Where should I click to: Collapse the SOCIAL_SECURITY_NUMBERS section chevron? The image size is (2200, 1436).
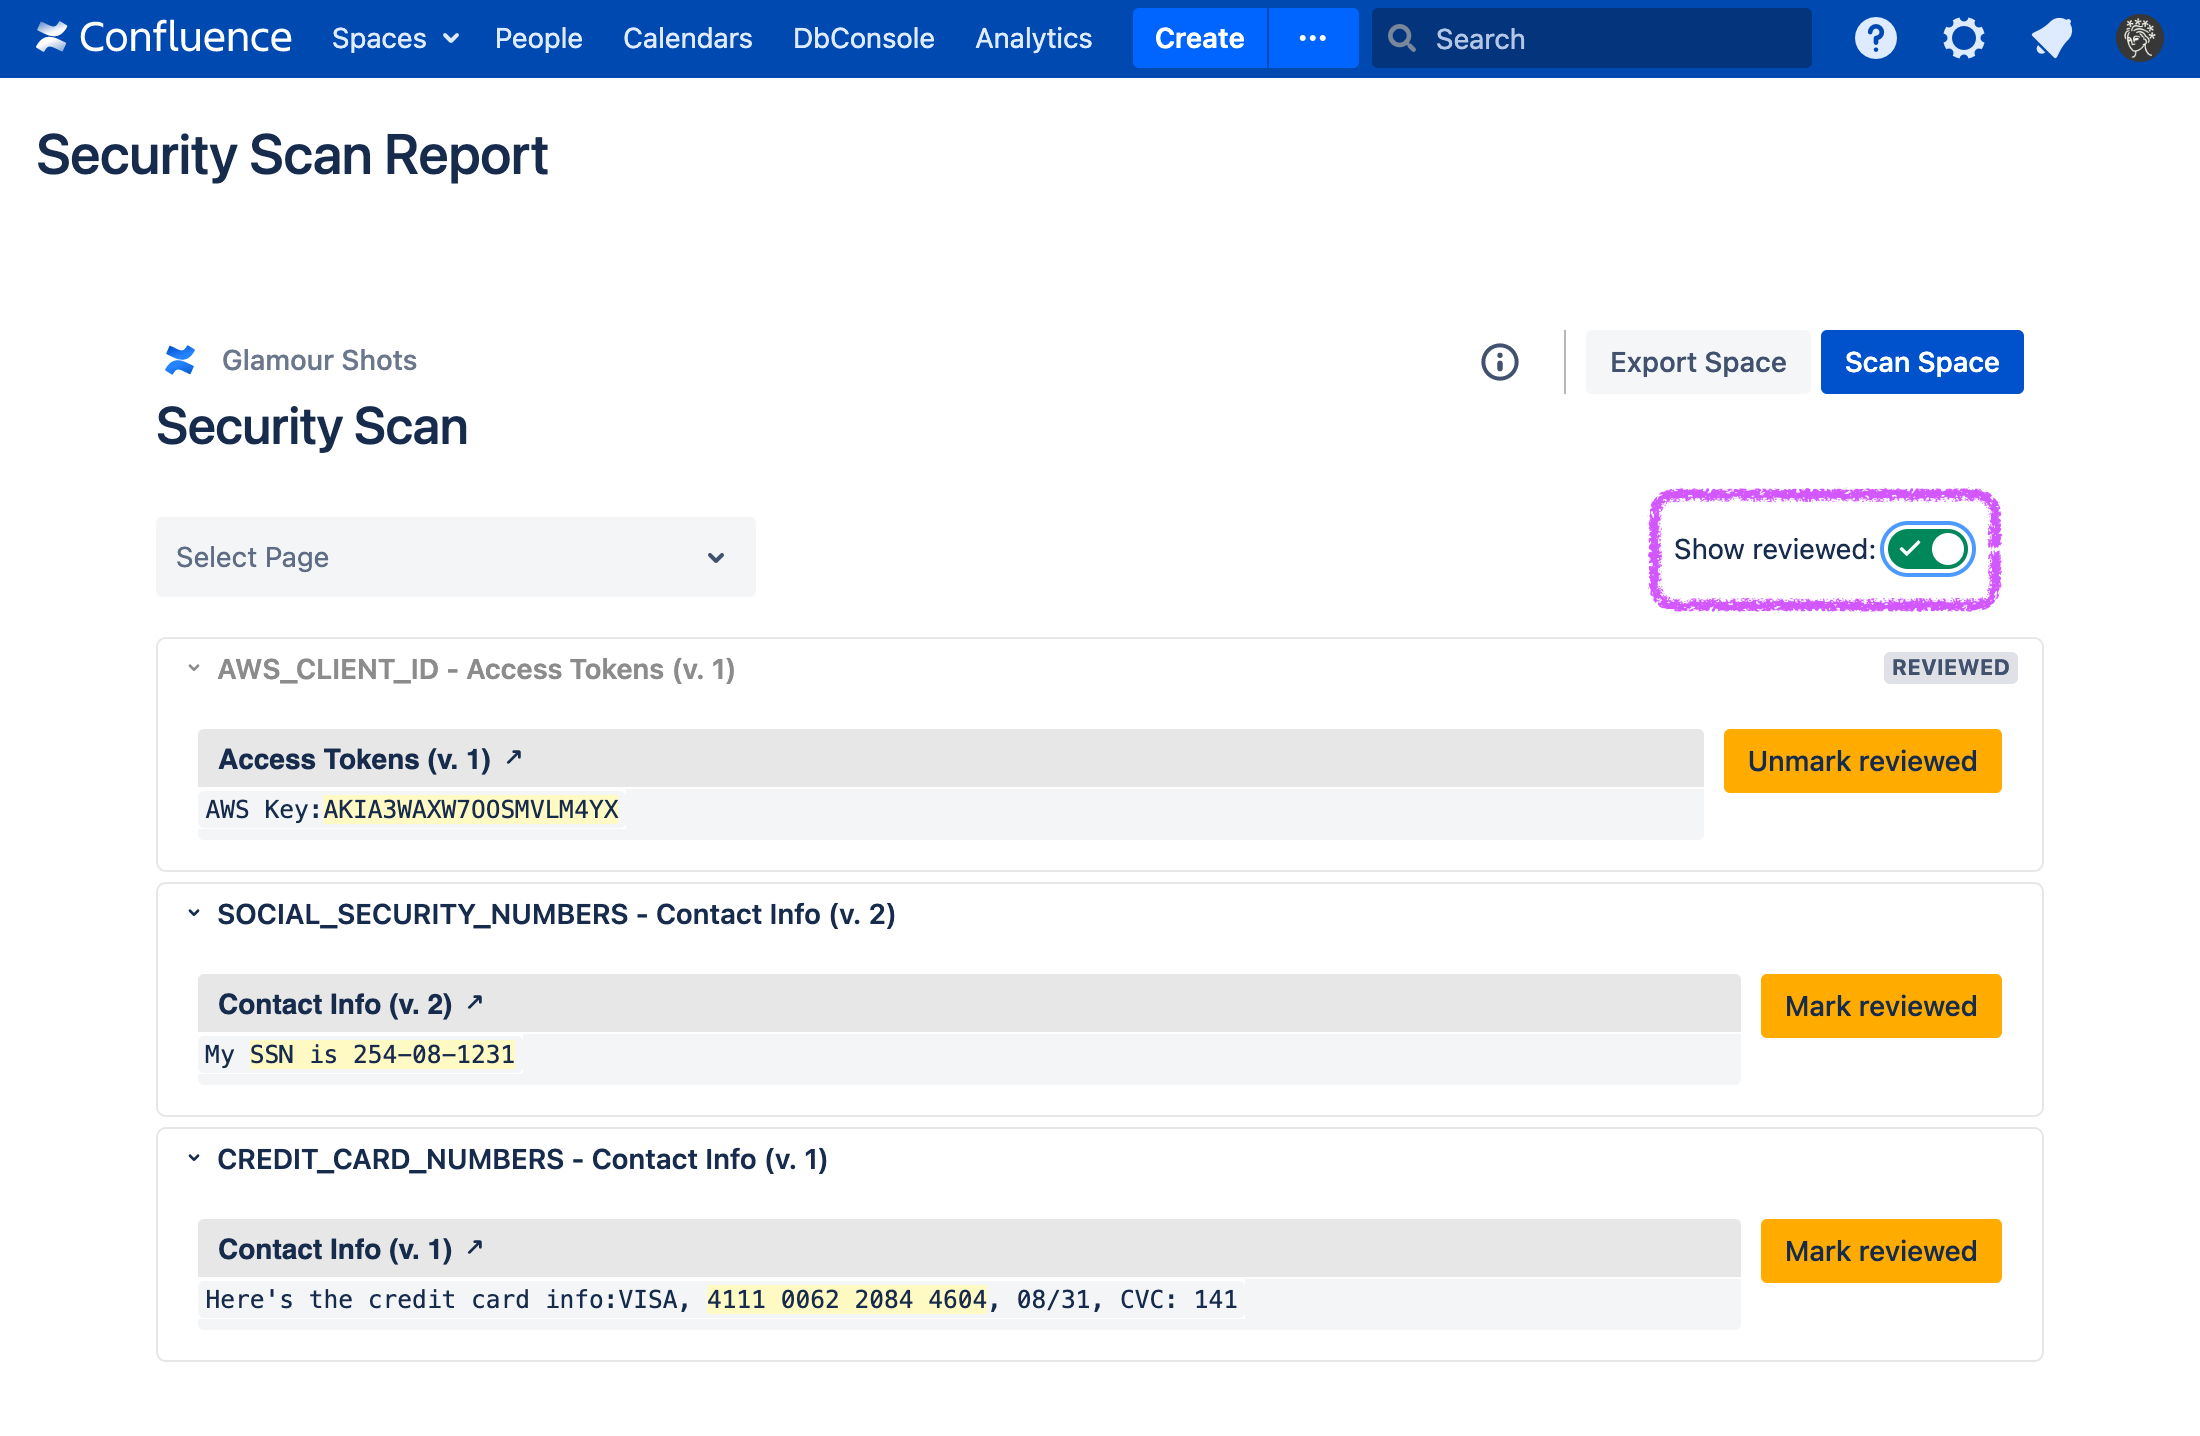[194, 913]
